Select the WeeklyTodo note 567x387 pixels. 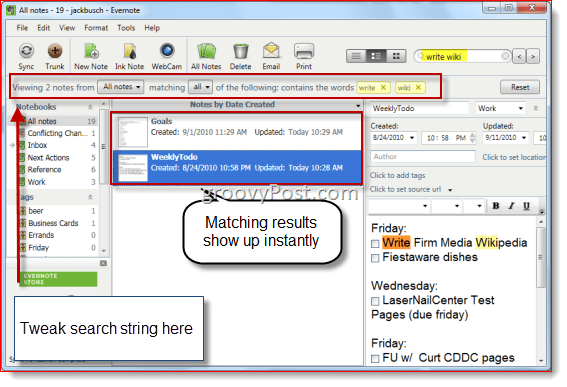pos(237,167)
